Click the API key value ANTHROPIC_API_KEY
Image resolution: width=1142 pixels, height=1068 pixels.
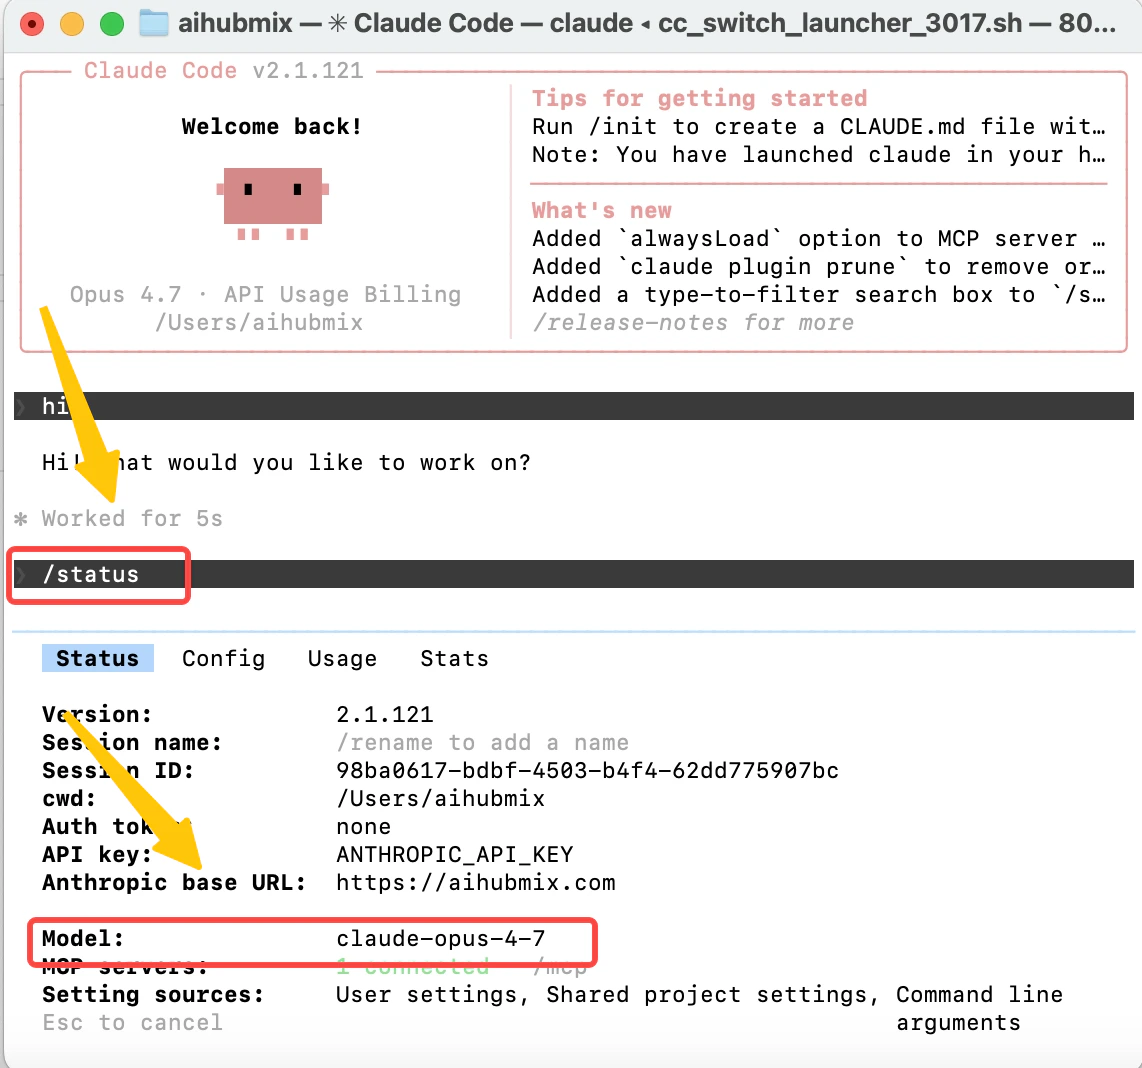pyautogui.click(x=454, y=854)
